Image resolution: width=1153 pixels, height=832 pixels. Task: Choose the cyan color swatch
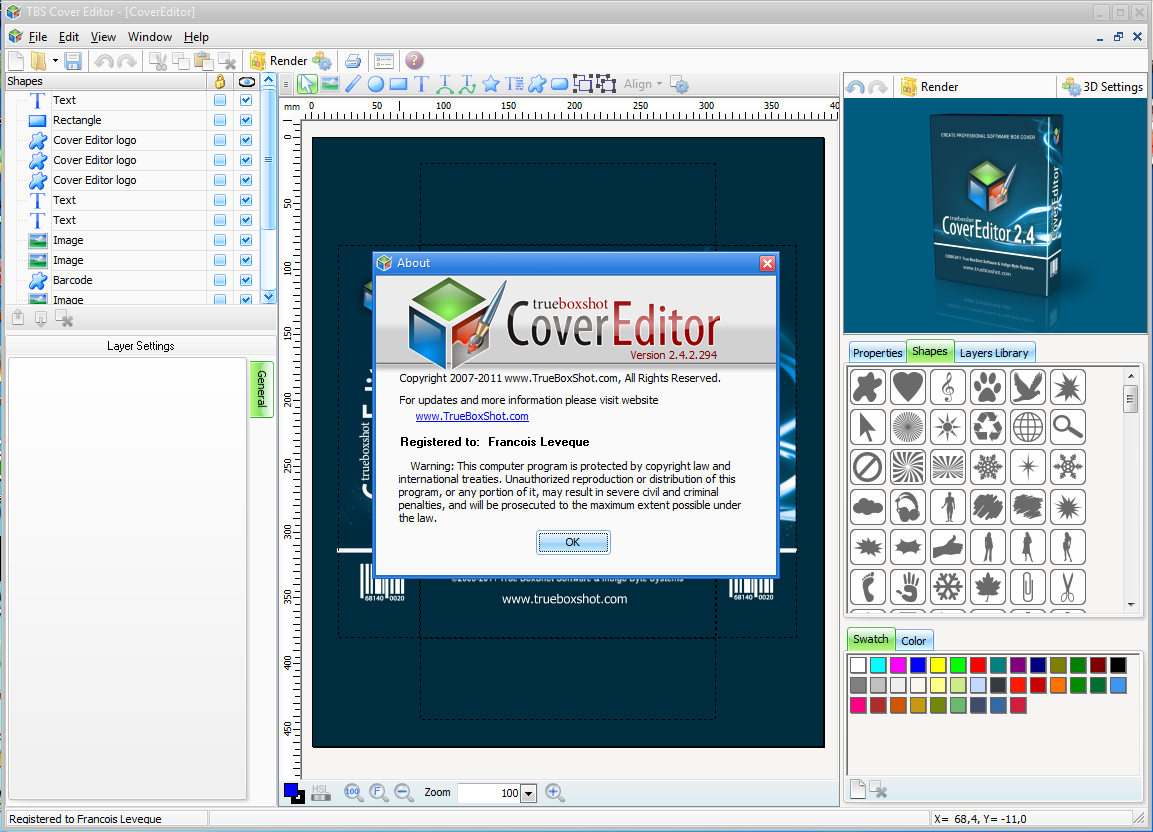(x=878, y=665)
